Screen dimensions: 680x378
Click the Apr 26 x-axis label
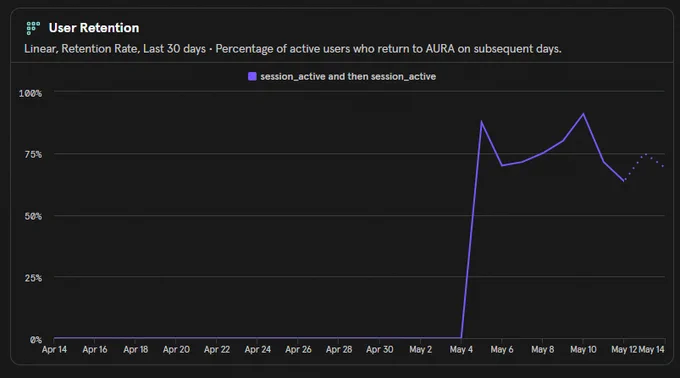click(x=298, y=349)
